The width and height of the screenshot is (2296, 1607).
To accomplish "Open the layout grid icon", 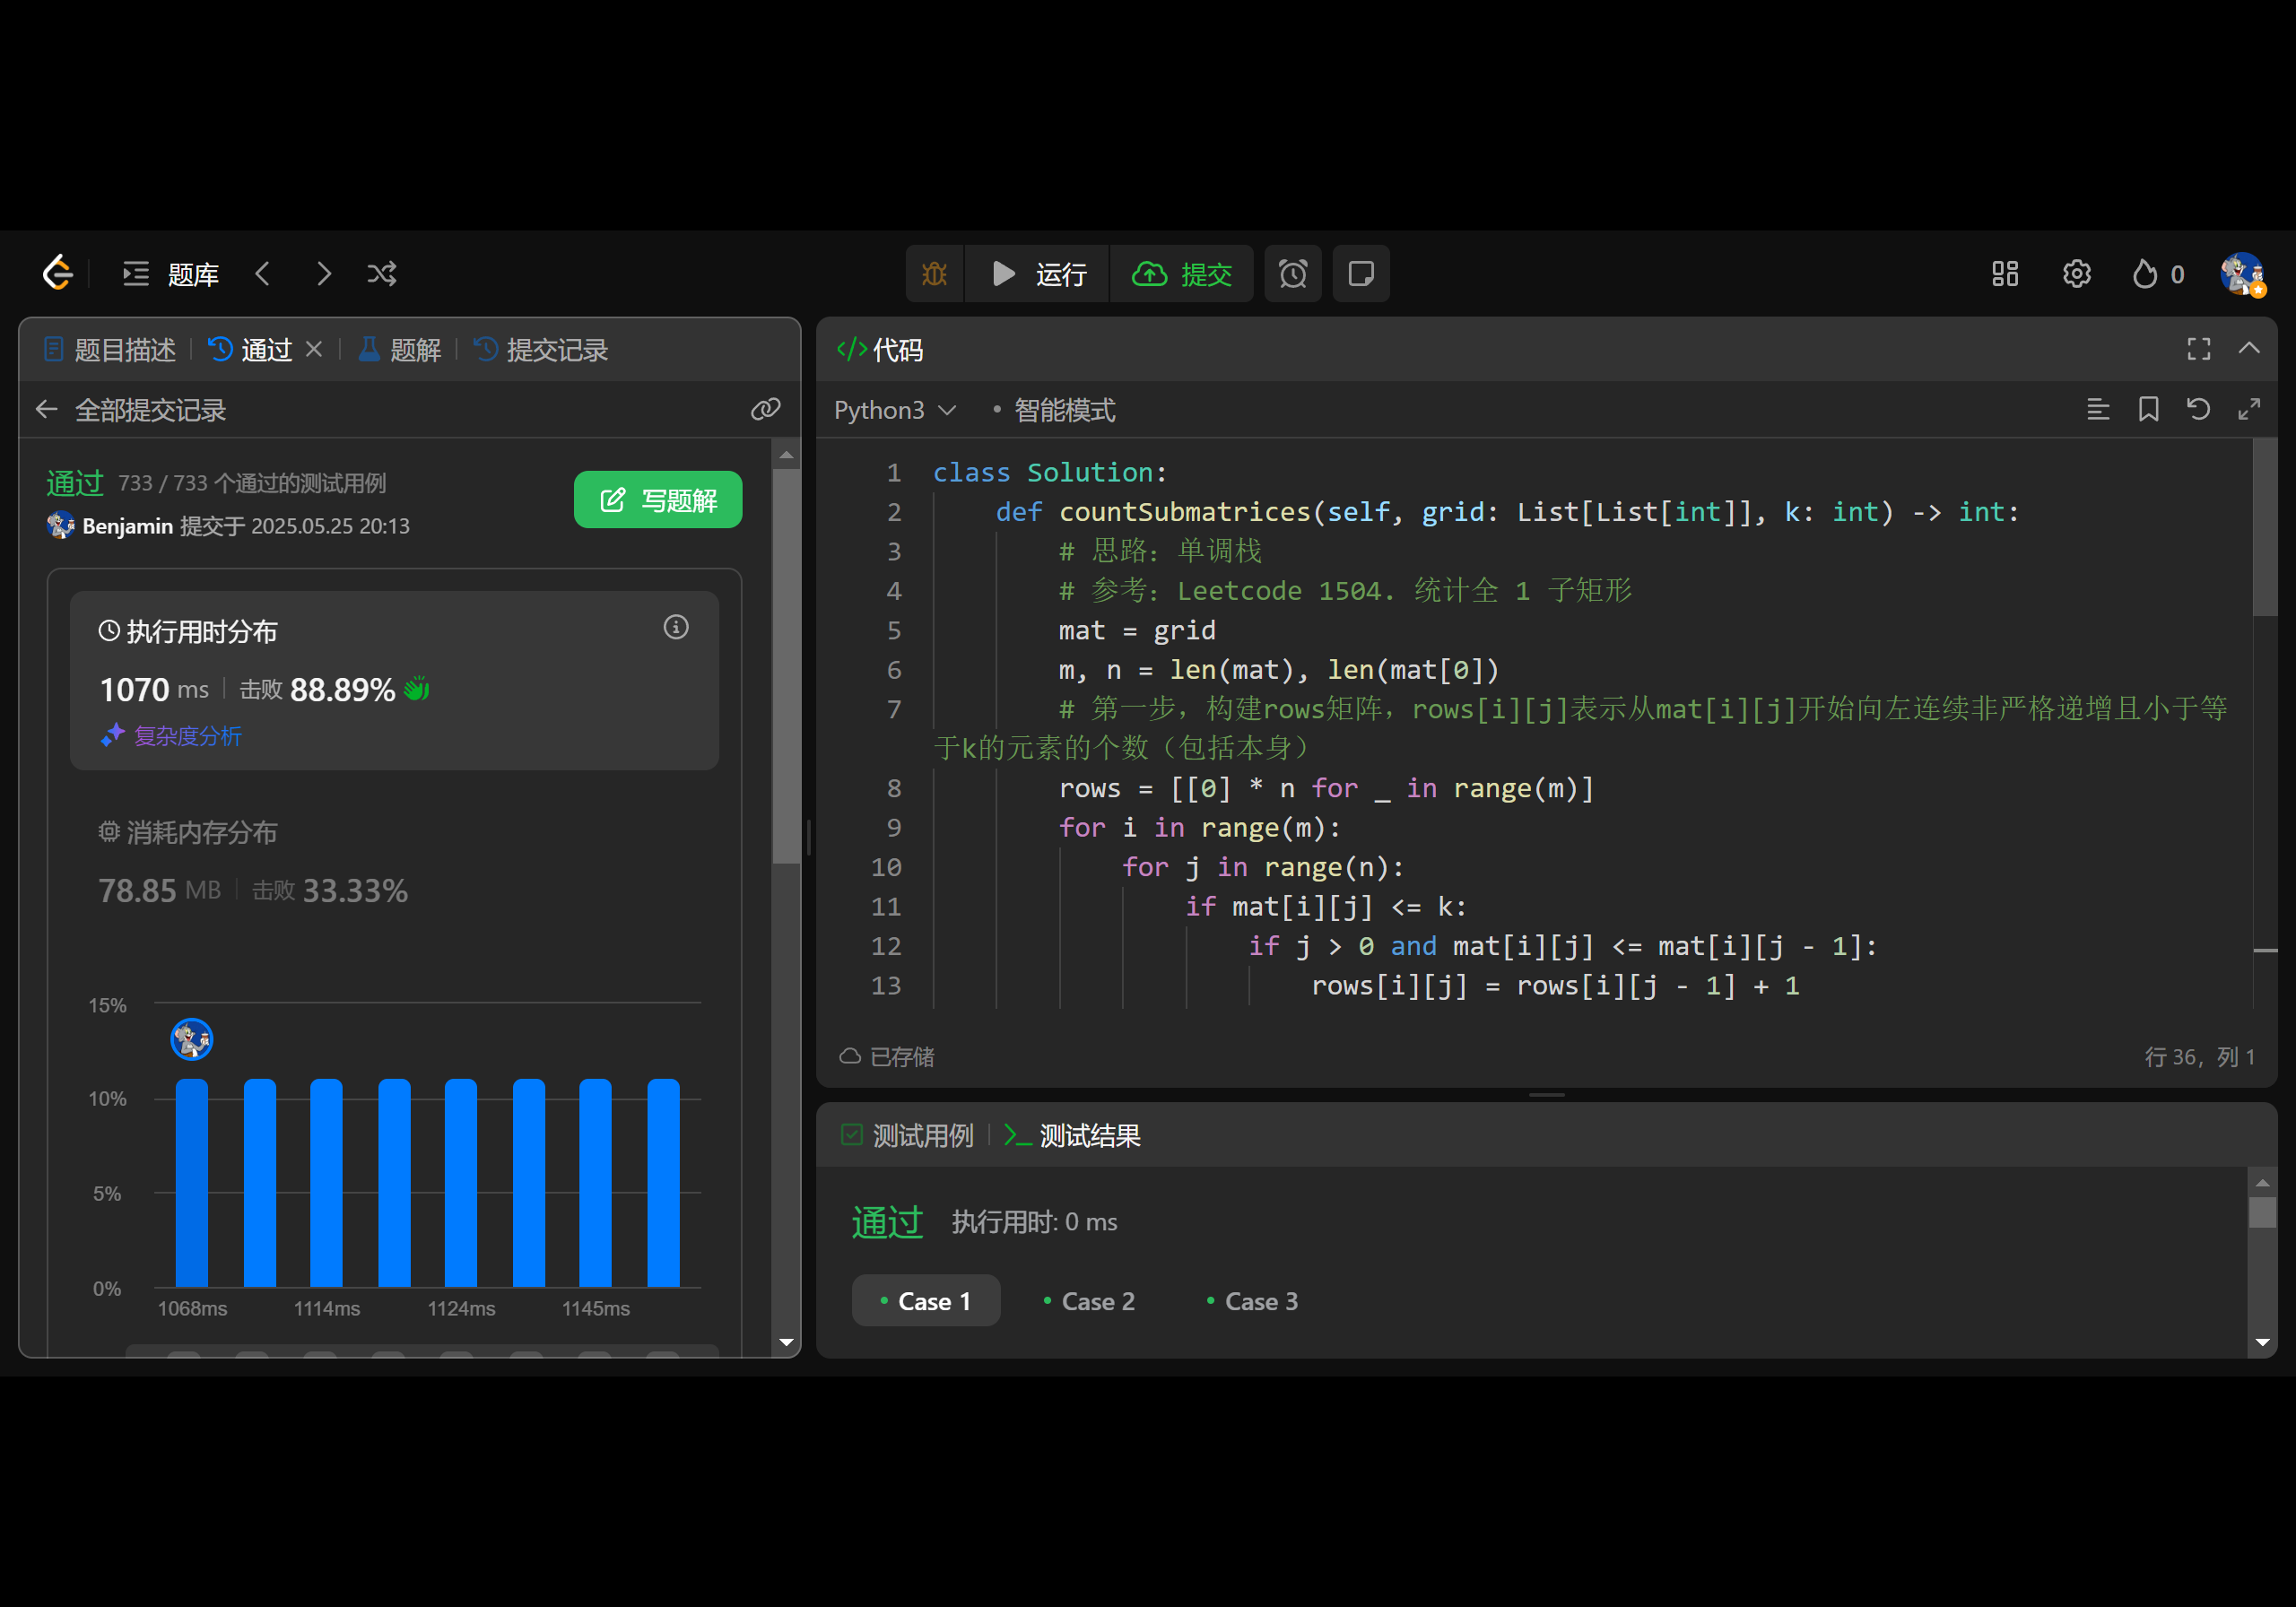I will (2004, 274).
